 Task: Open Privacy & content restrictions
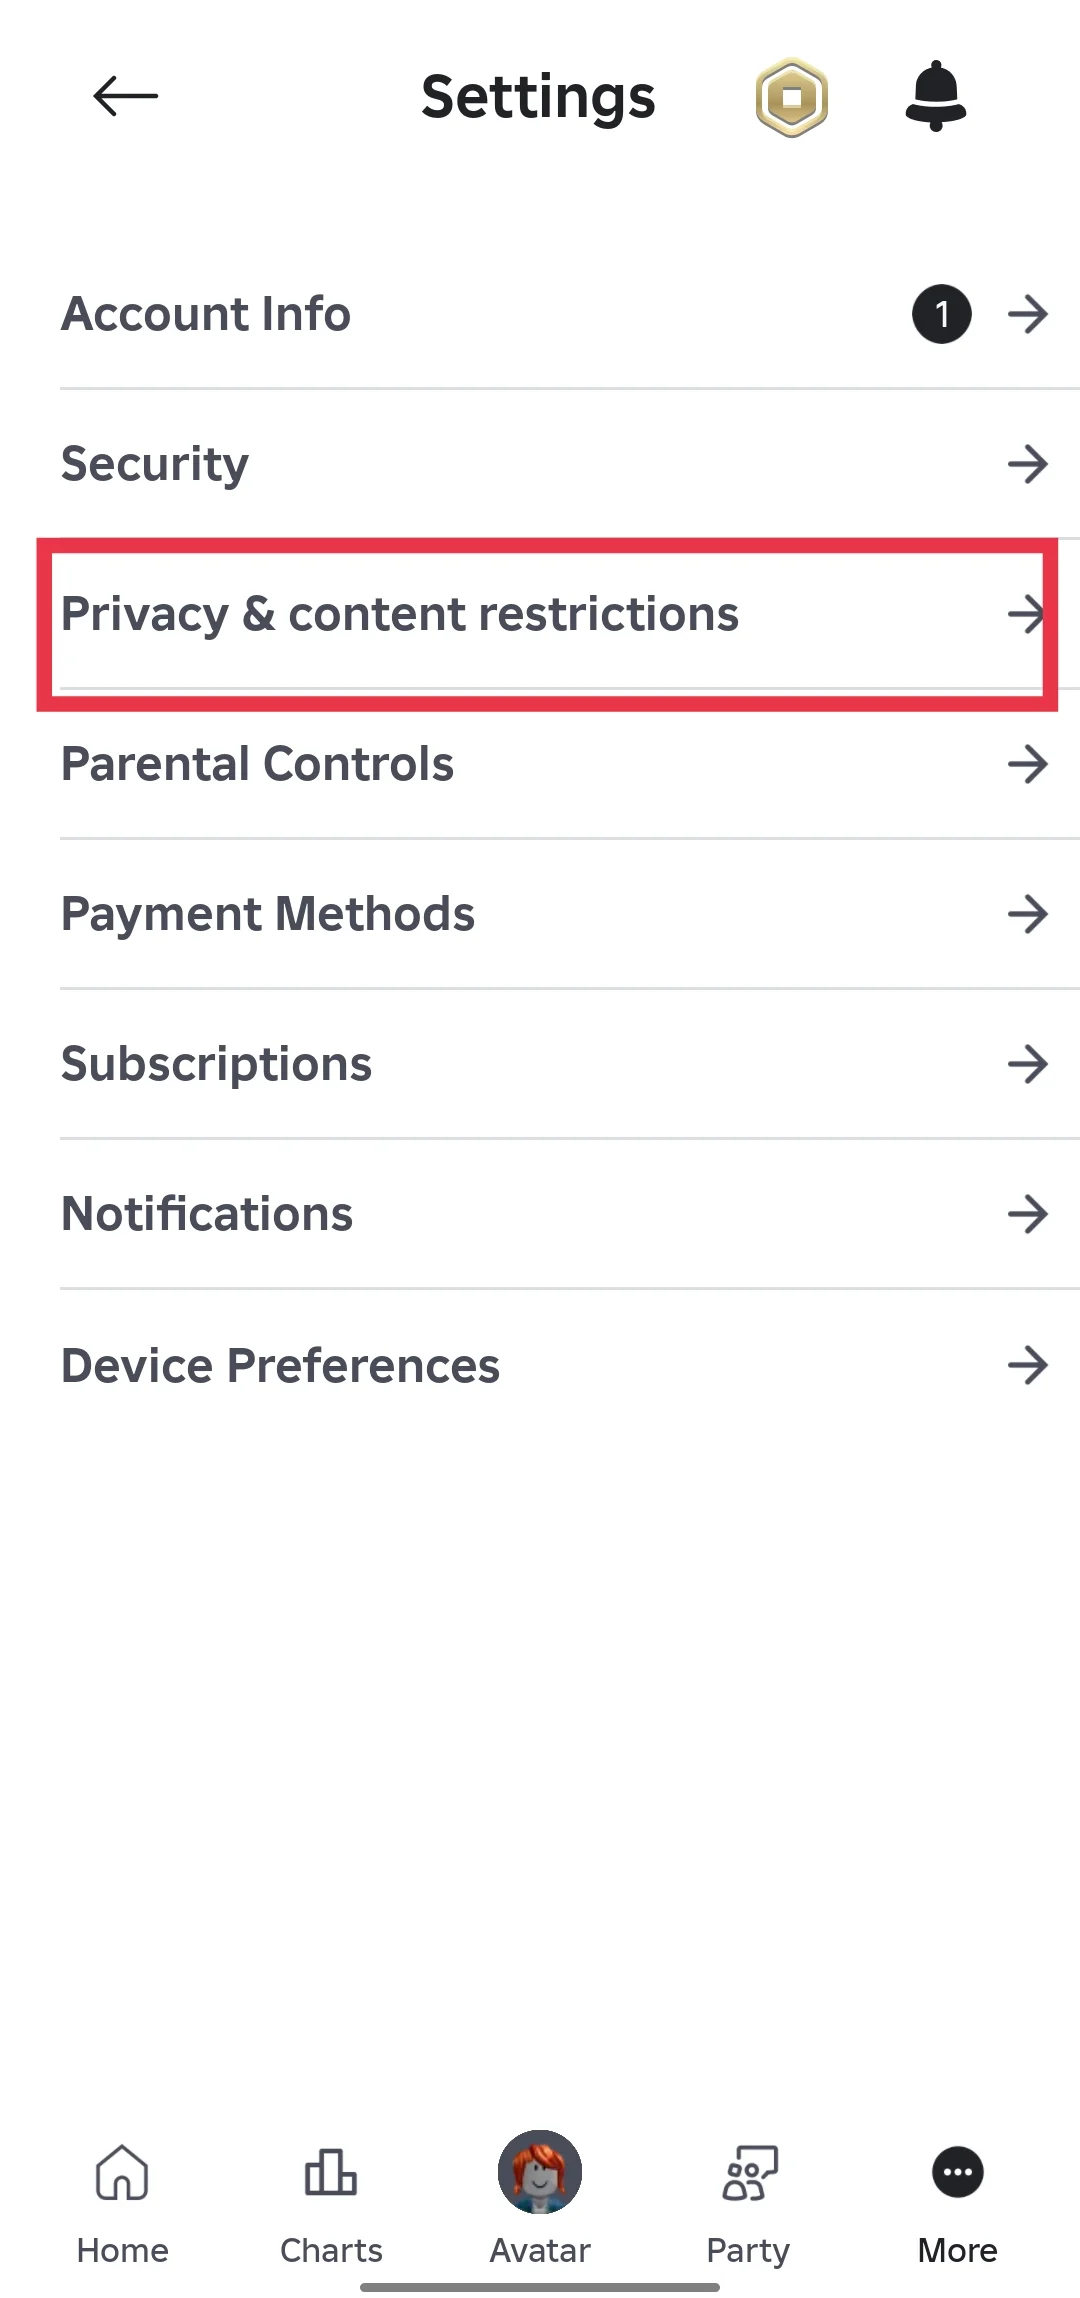[400, 614]
